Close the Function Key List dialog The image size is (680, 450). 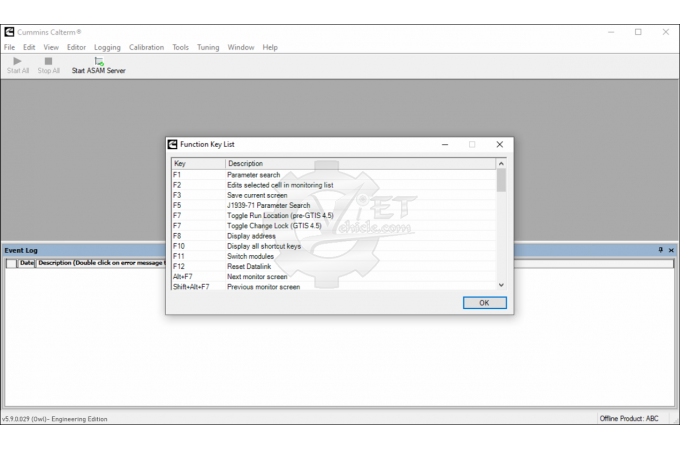[500, 144]
